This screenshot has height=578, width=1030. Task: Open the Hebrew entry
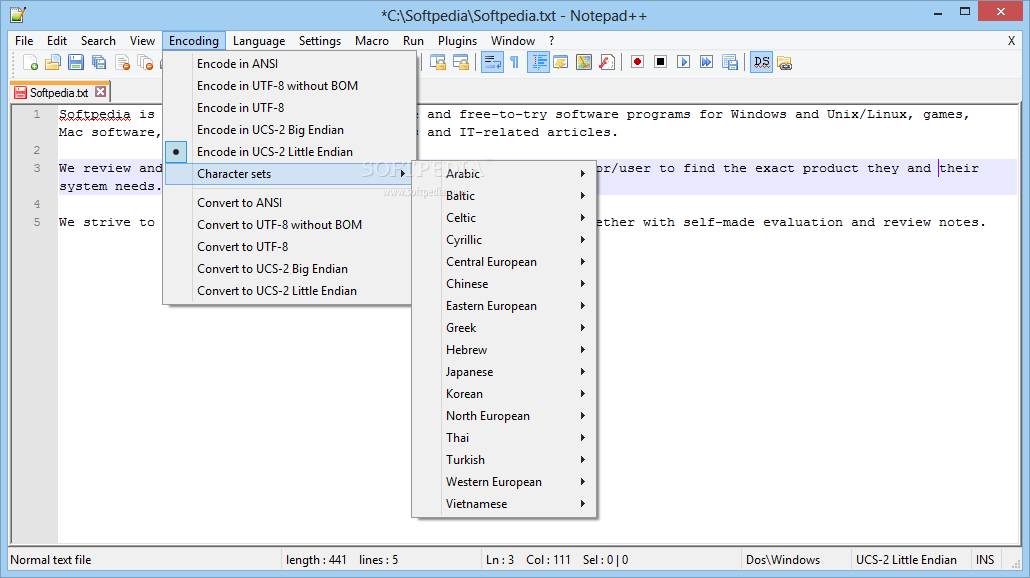(x=504, y=349)
